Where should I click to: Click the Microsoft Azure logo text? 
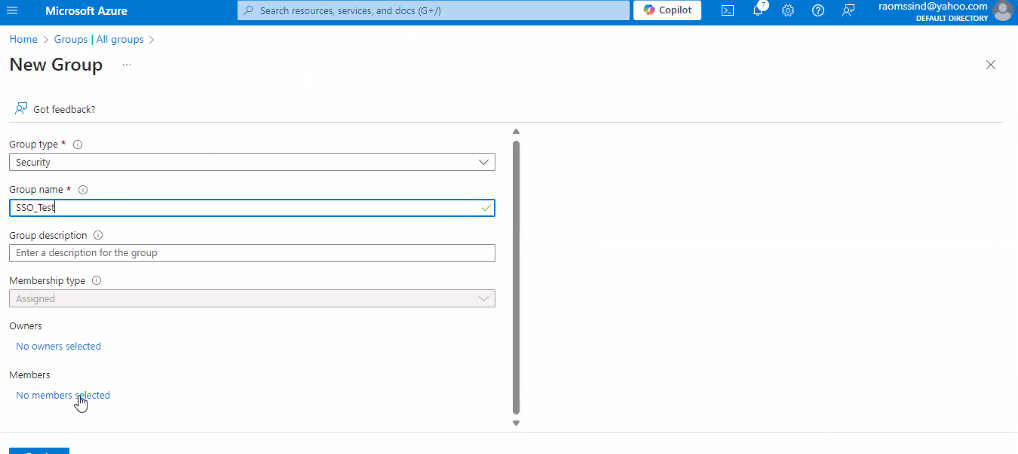click(86, 11)
